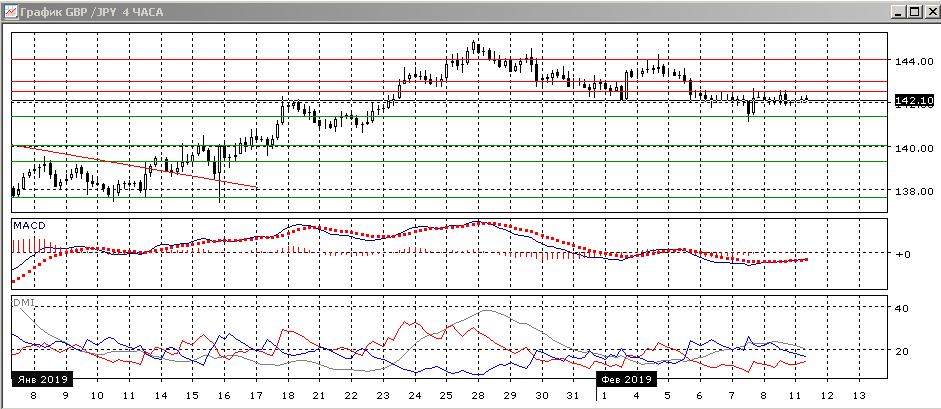This screenshot has width=941, height=409.
Task: Maximize the GBP/JPY chart window
Action: tap(912, 10)
